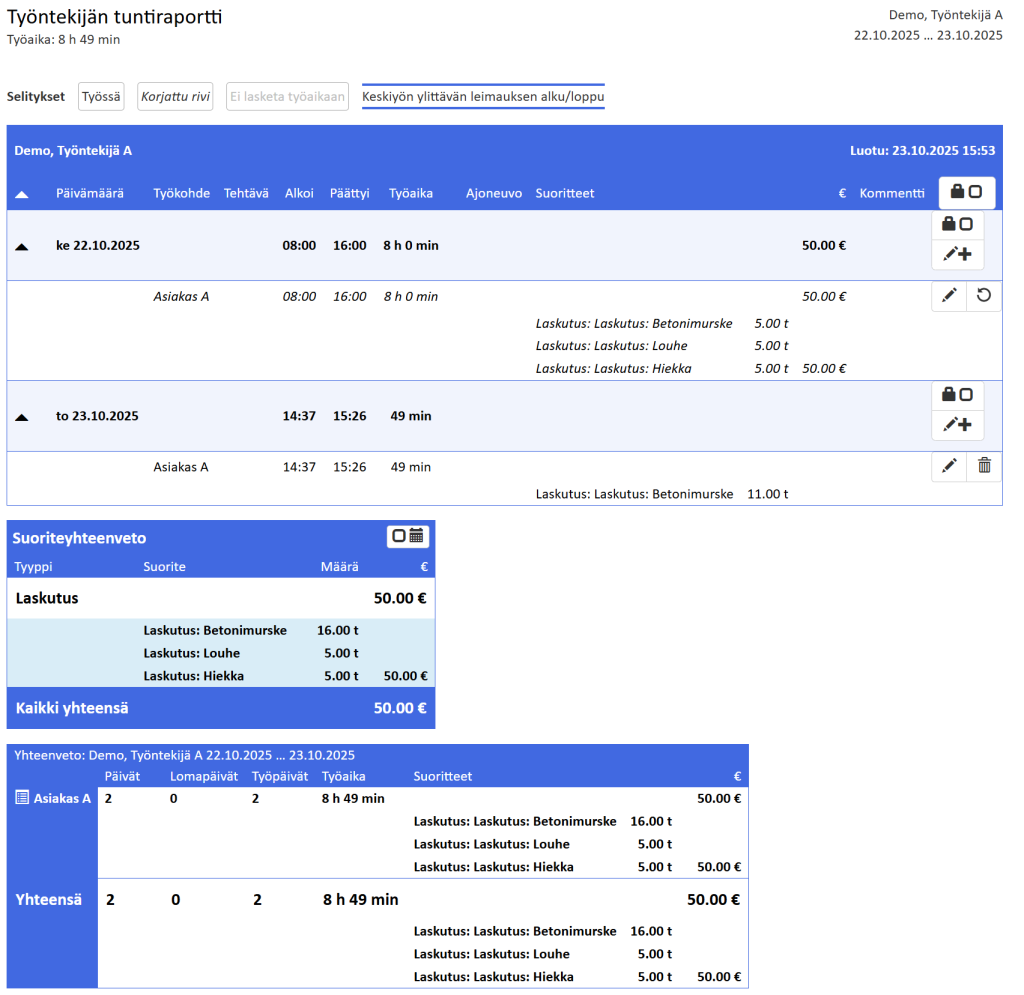Delete the 14:37–15:26 entry with trash icon
The width and height of the screenshot is (1024, 995).
[x=984, y=466]
